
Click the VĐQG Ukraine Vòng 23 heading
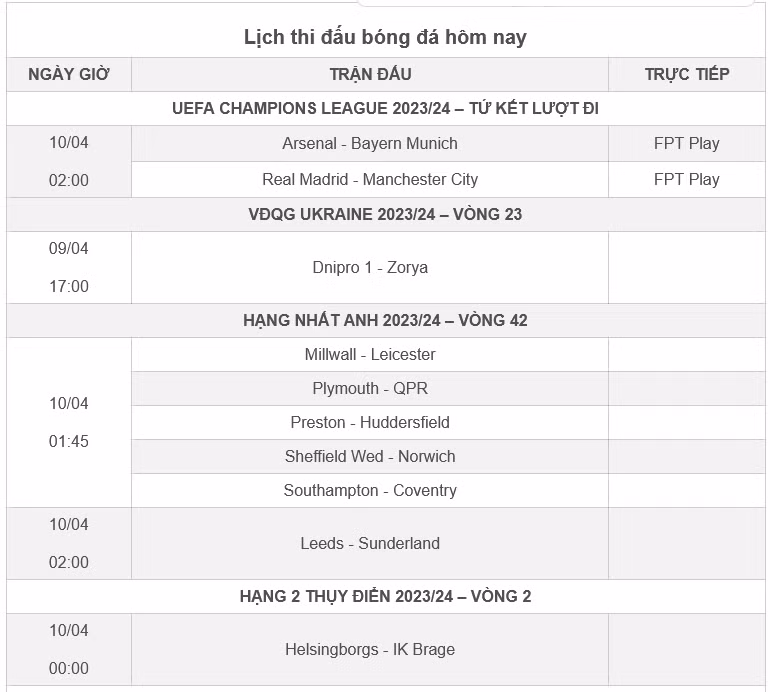pos(385,214)
